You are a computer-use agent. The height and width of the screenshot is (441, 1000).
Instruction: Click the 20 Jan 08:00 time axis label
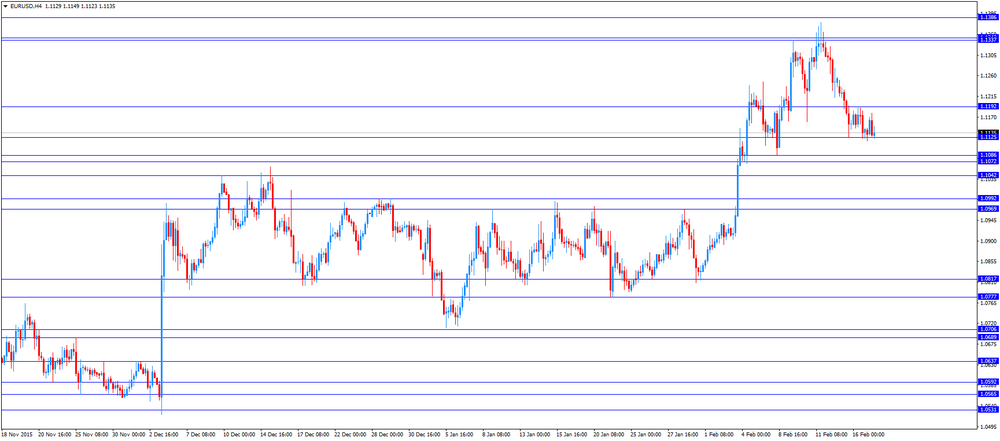[x=608, y=435]
